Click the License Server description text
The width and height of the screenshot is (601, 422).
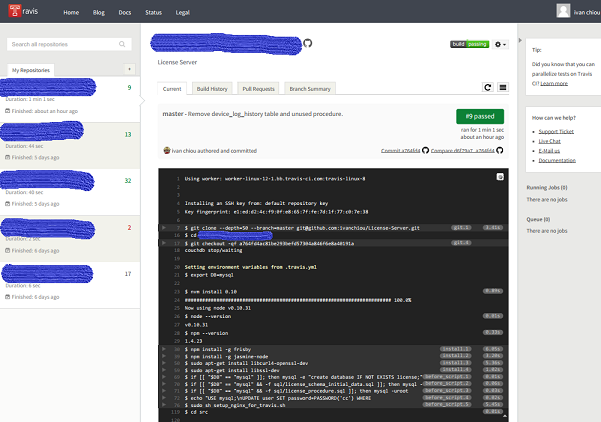coord(177,62)
